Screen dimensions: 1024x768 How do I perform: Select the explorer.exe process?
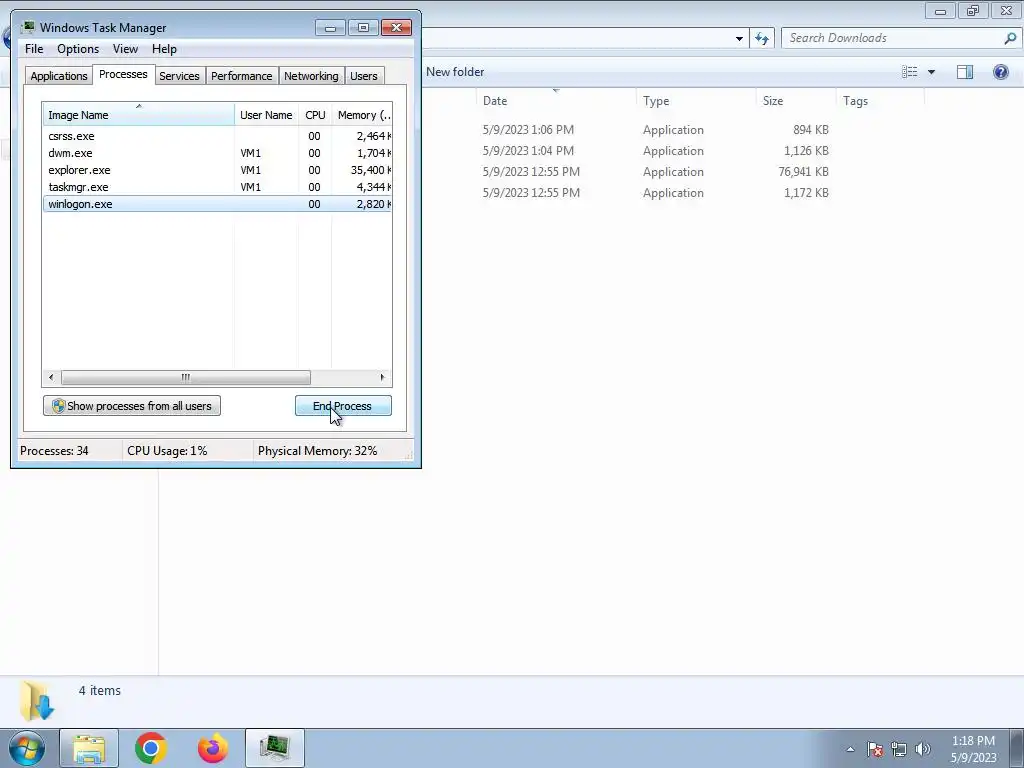217,170
